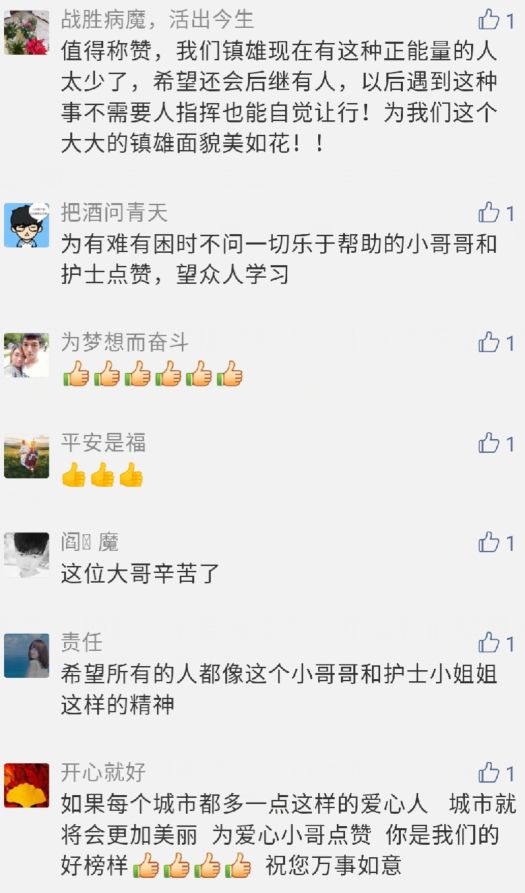The image size is (525, 893).
Task: Like the comment by 开心就好
Action: [x=489, y=773]
